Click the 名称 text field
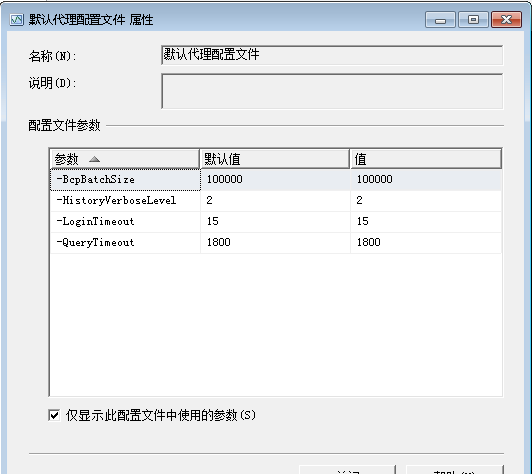The height and width of the screenshot is (474, 532). point(332,55)
